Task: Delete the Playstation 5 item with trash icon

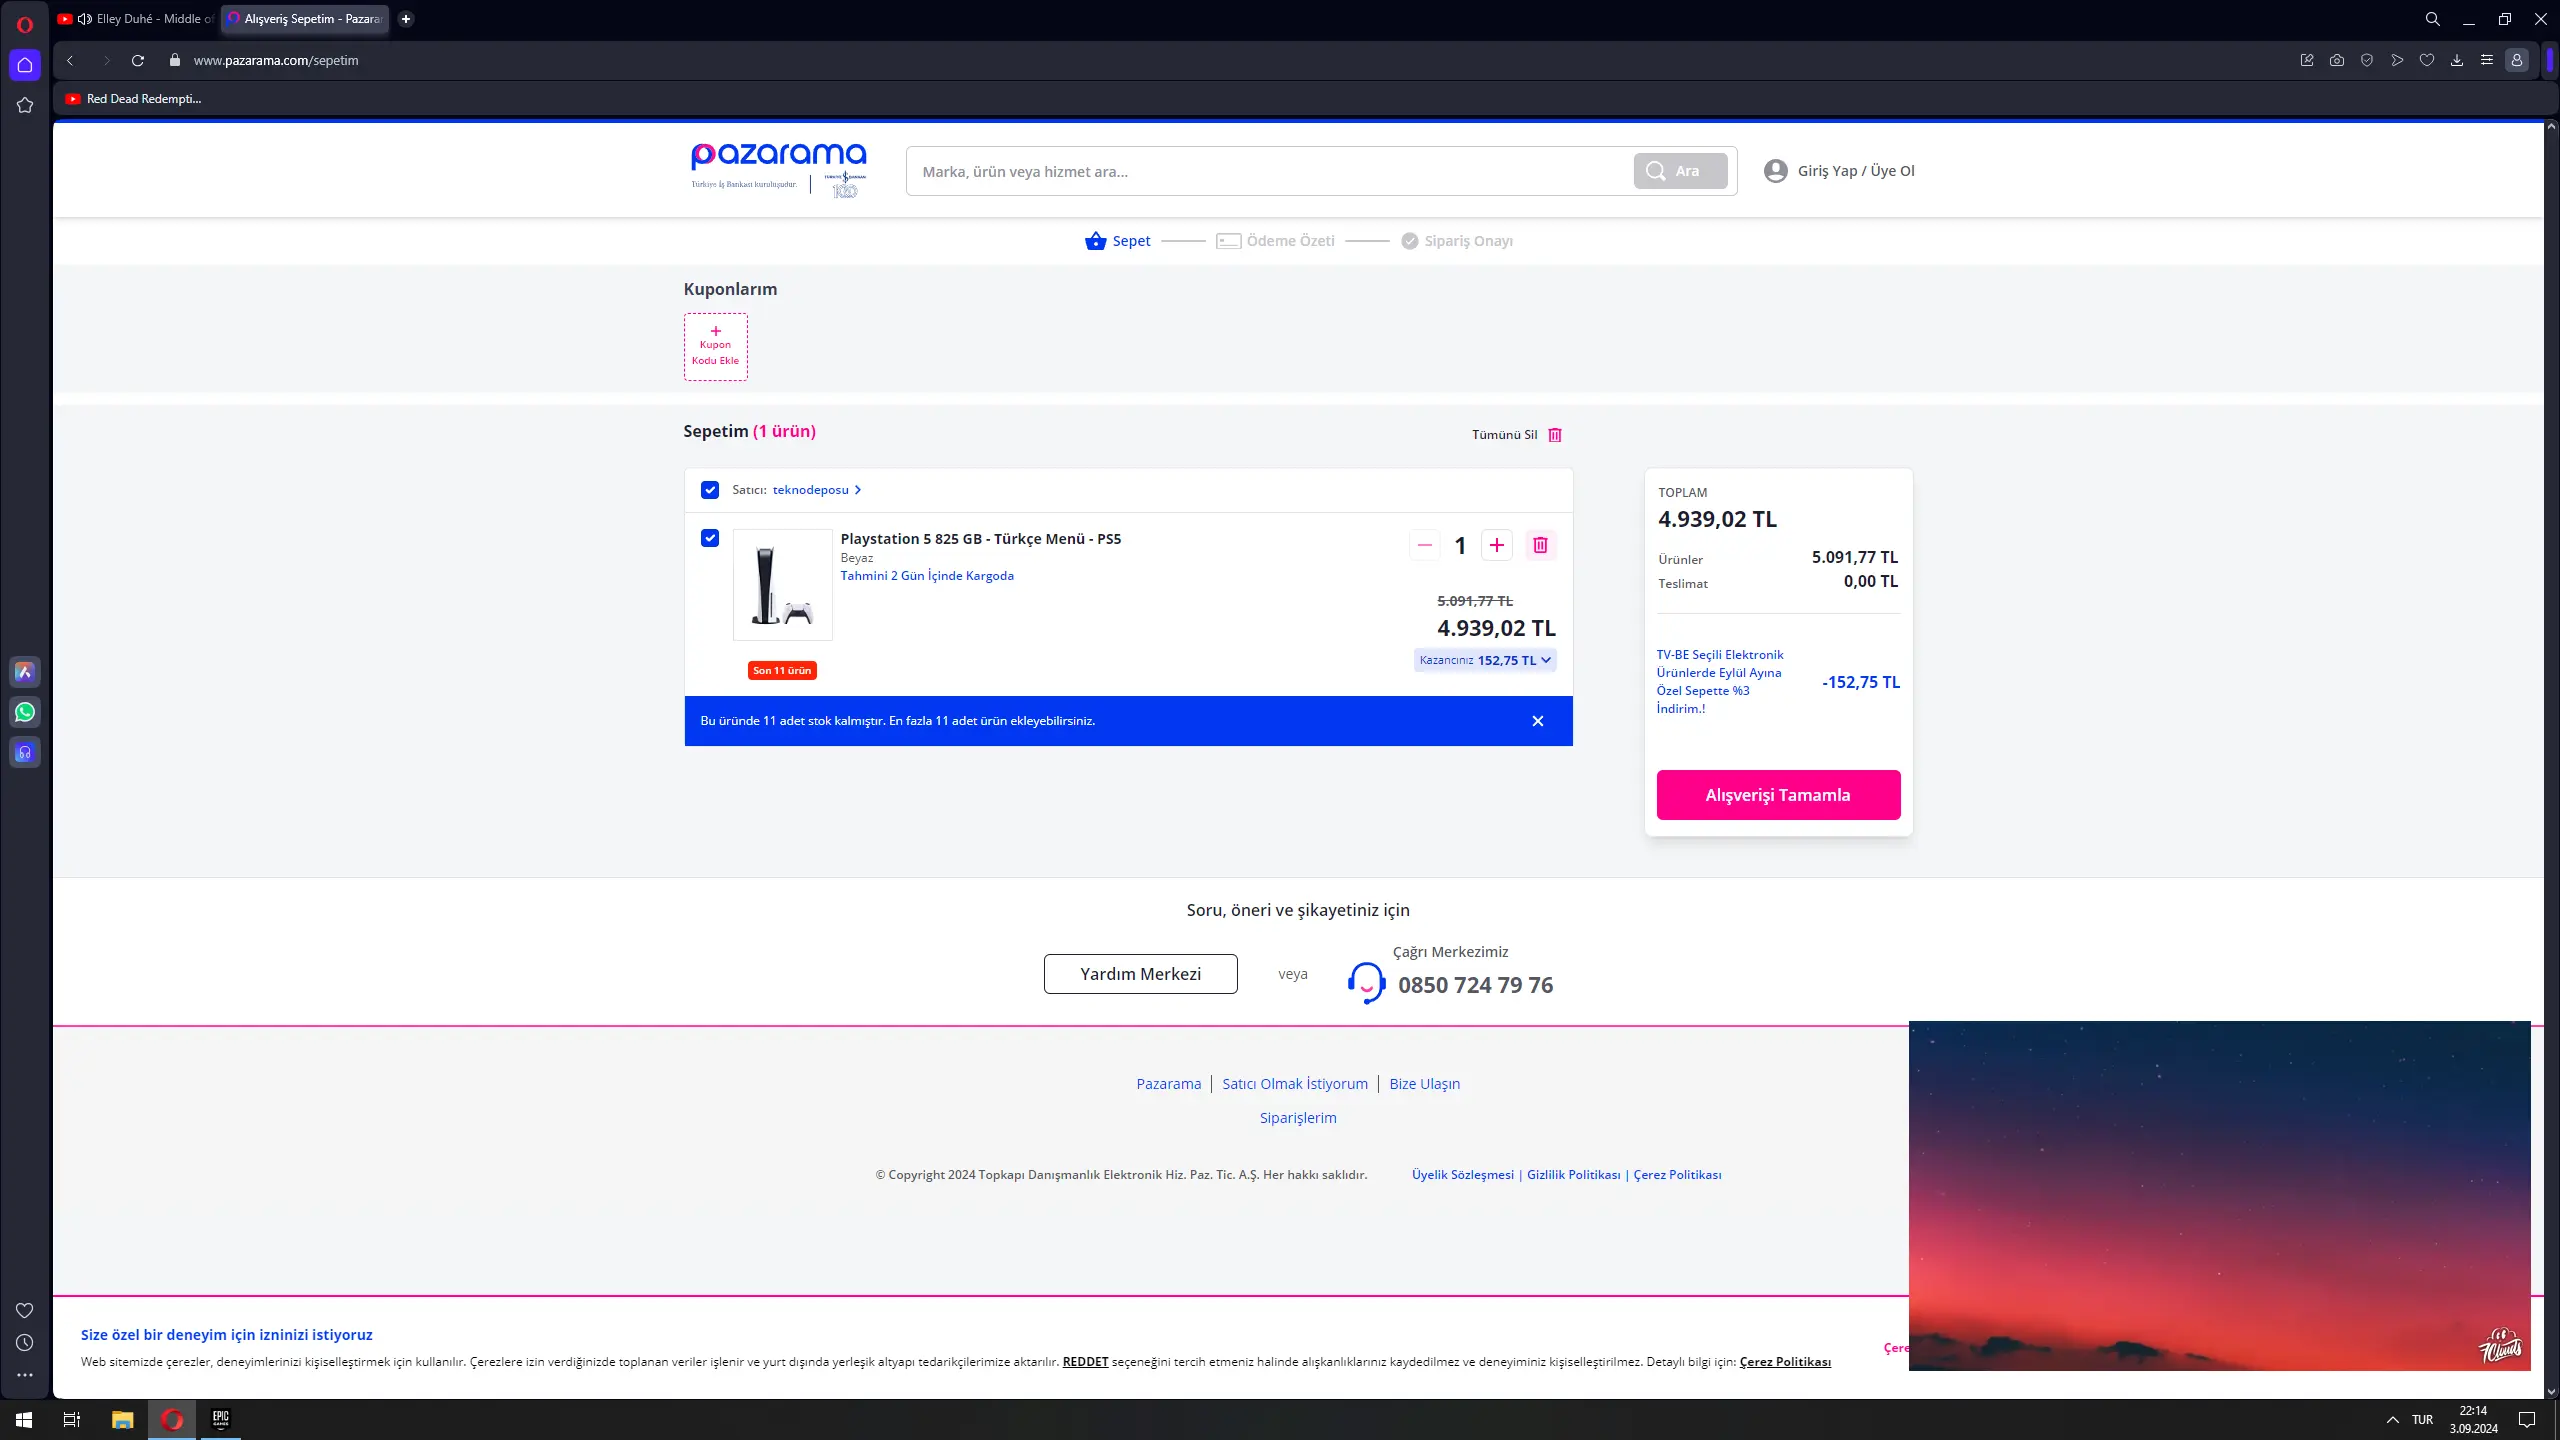Action: tap(1540, 545)
